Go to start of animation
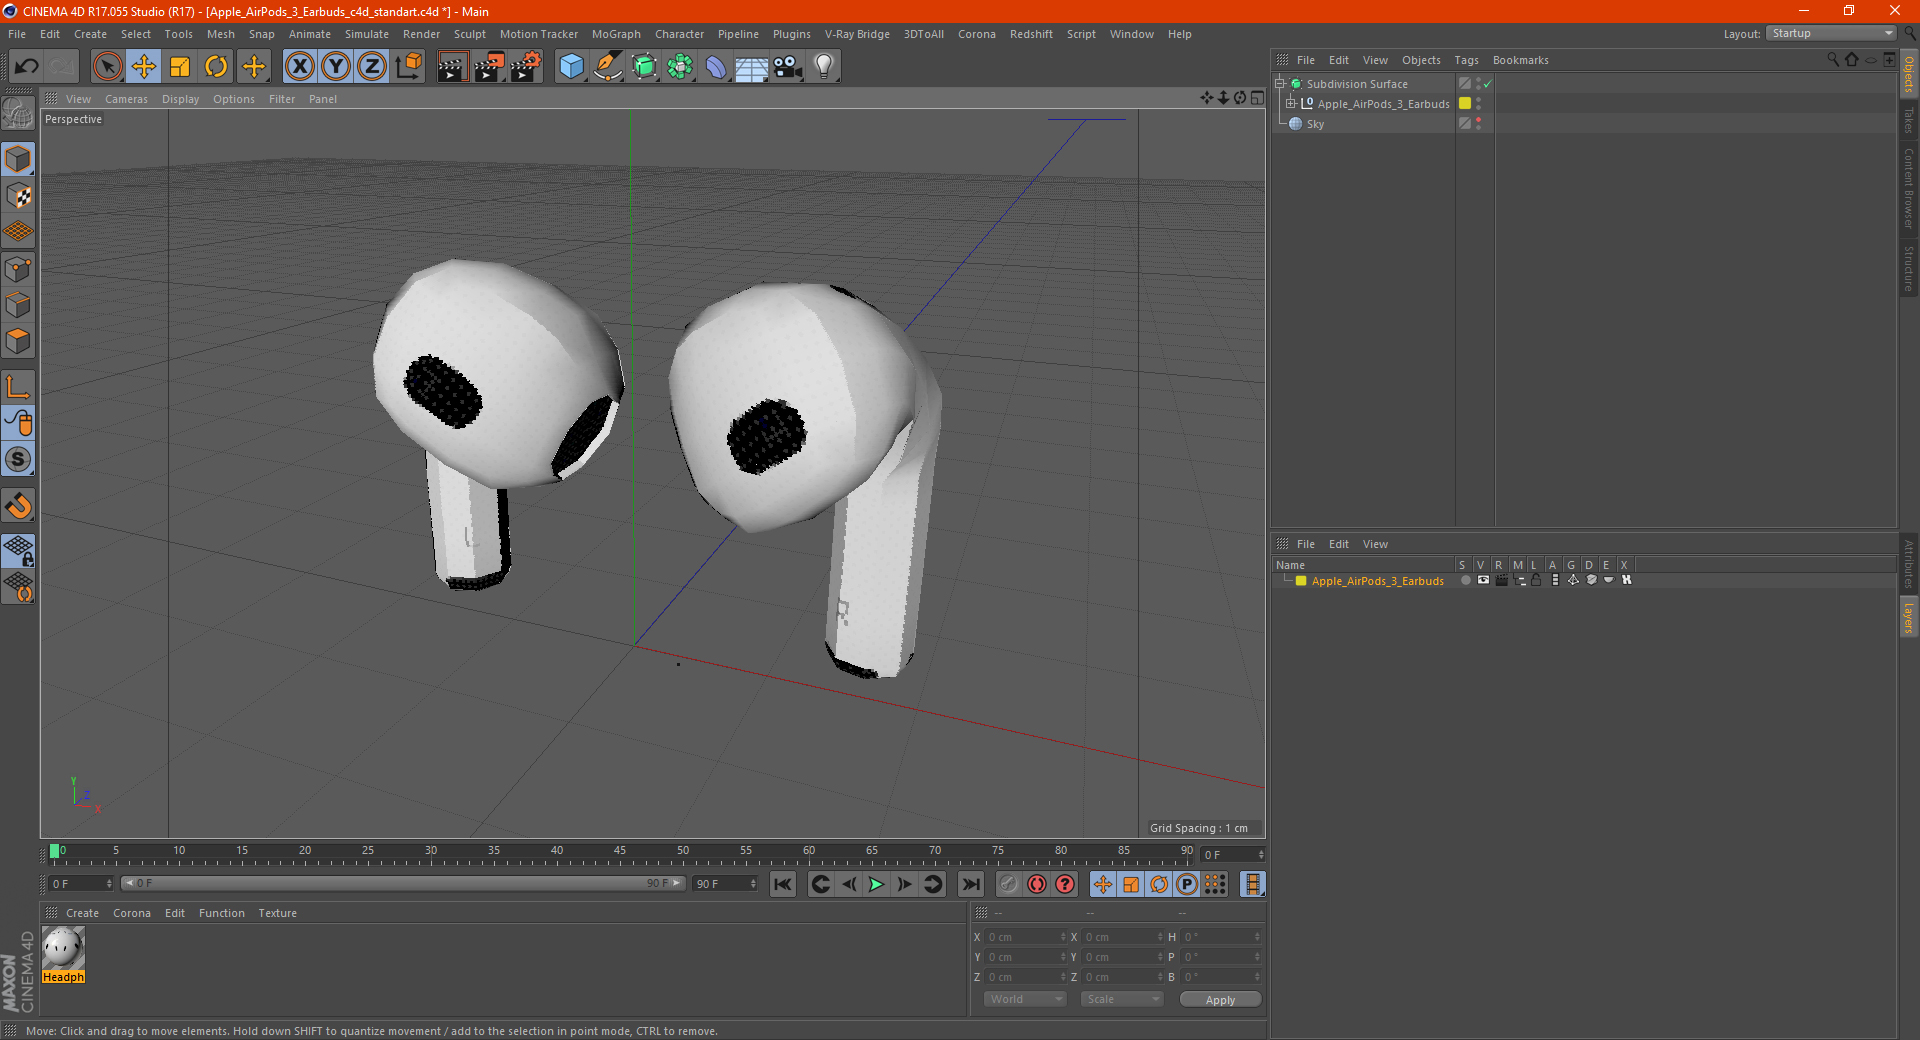 pos(783,884)
